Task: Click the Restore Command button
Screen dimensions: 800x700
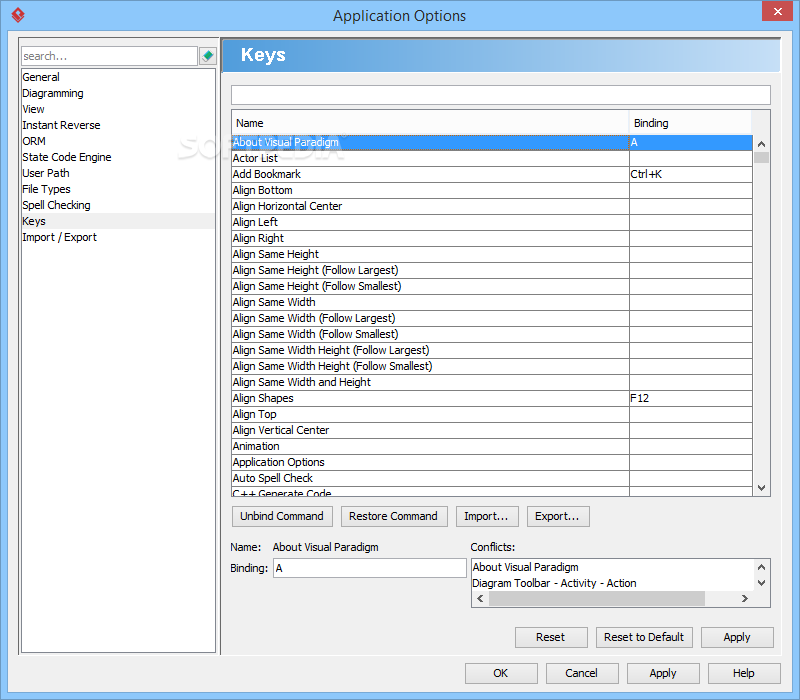Action: click(x=393, y=516)
